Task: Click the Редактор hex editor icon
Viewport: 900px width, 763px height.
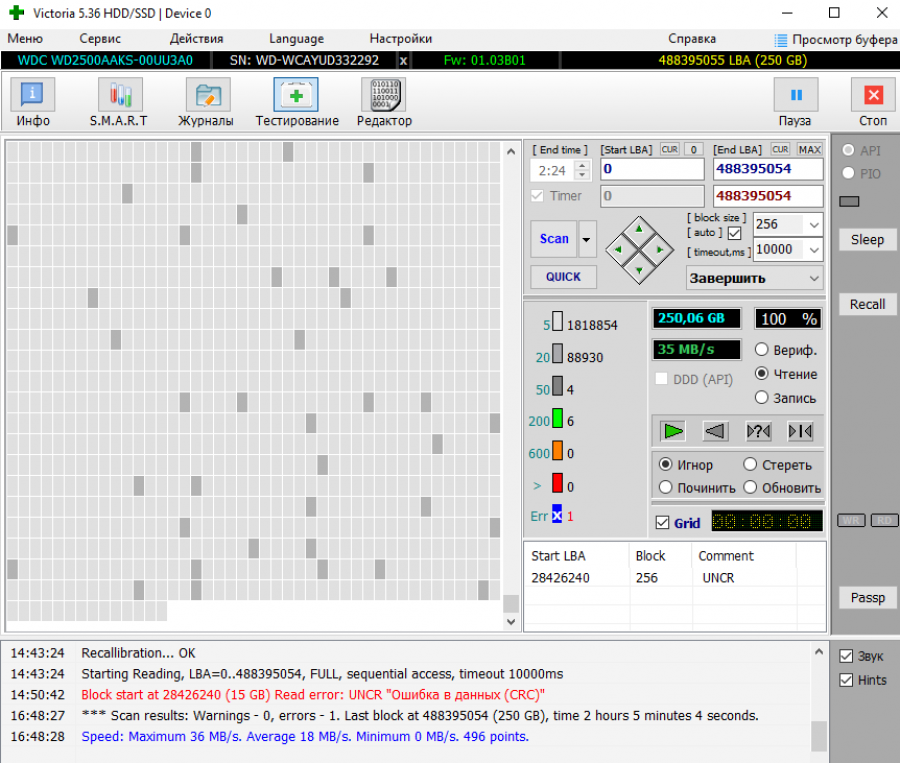Action: pyautogui.click(x=383, y=96)
